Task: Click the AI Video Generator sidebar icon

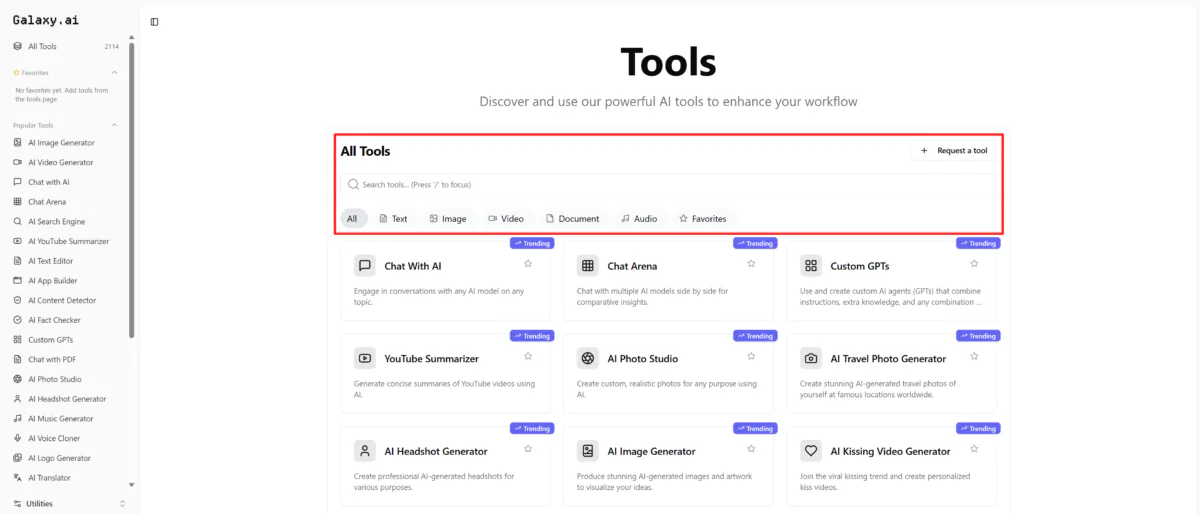Action: coord(18,162)
